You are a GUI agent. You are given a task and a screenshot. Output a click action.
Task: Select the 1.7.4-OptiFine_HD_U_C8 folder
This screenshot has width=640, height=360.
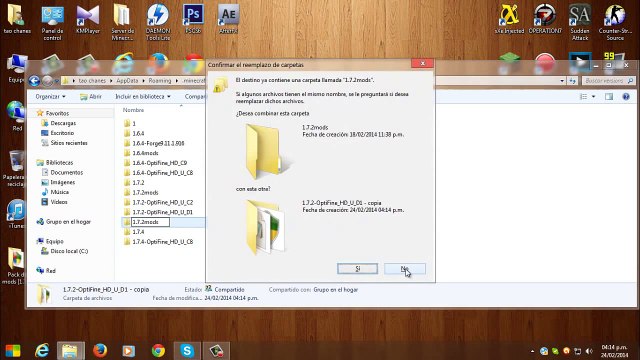point(162,242)
